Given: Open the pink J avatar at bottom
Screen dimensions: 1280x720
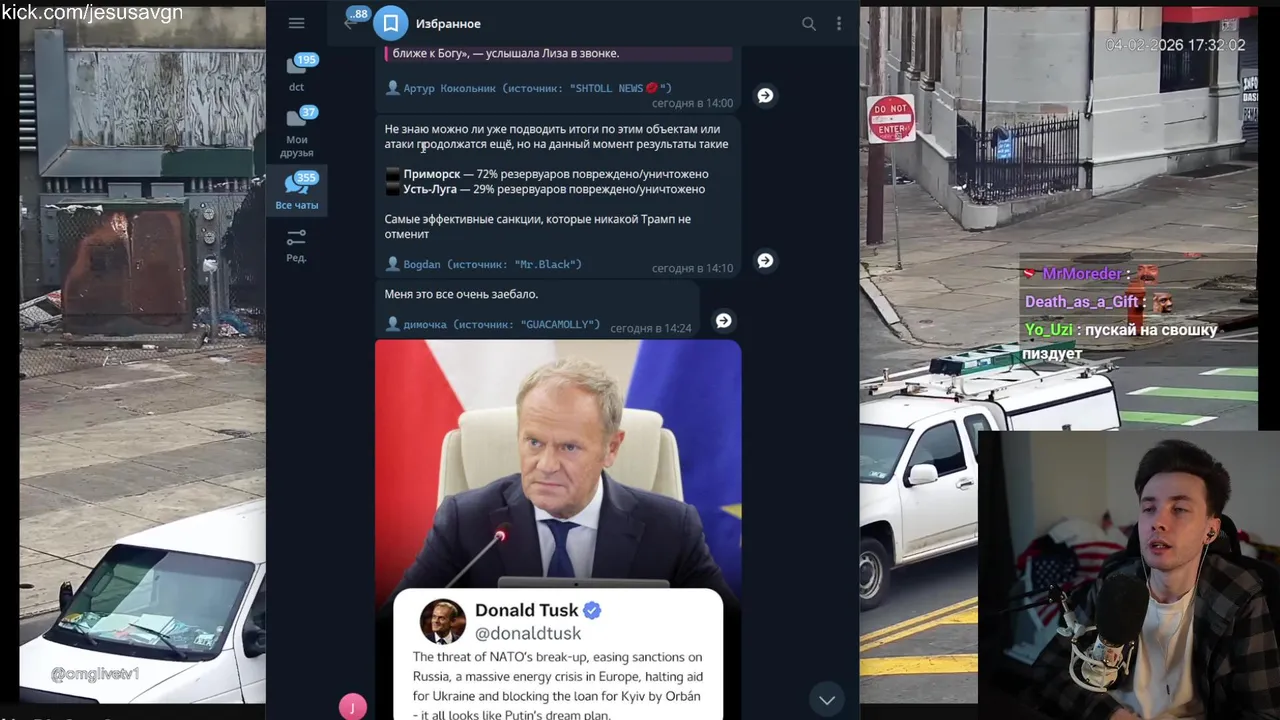Looking at the screenshot, I should [x=352, y=707].
